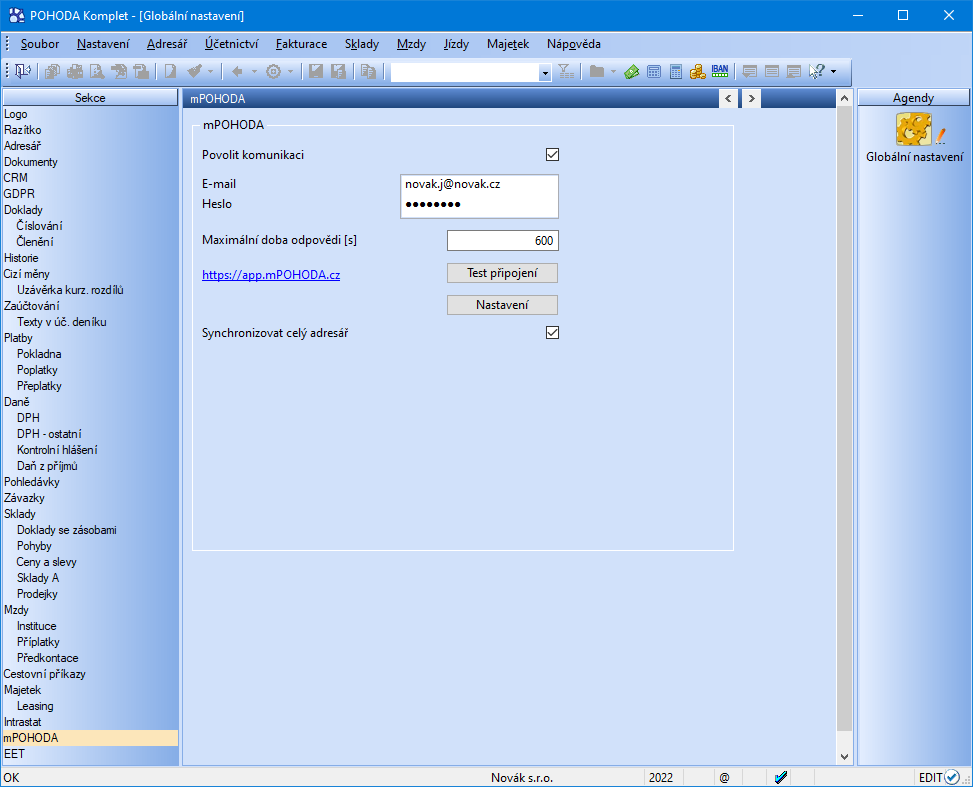Click the first save diskette icon
This screenshot has height=787, width=973.
tap(316, 71)
